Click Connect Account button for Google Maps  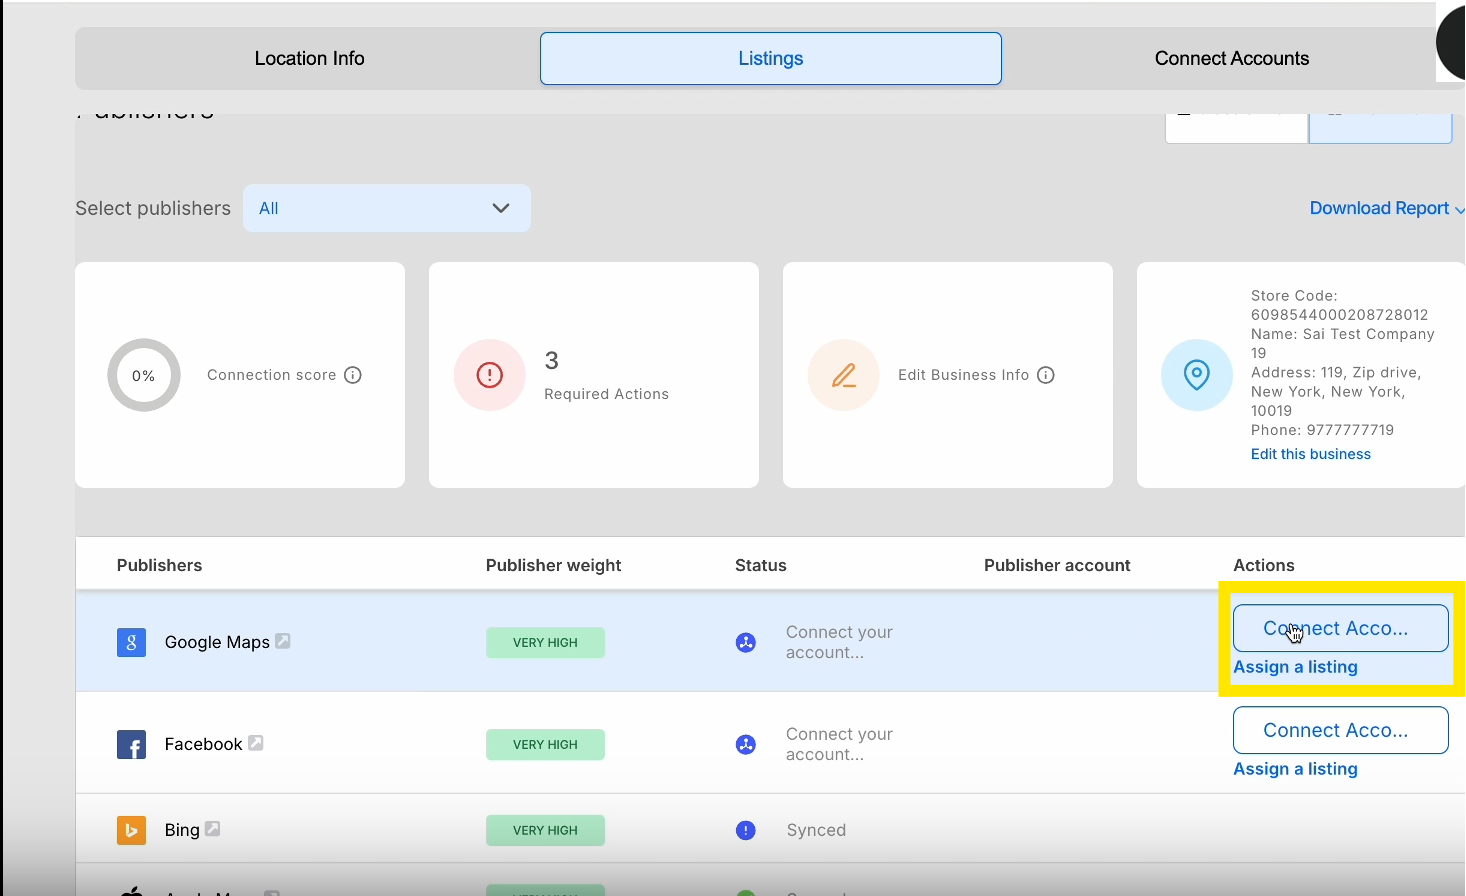1340,628
